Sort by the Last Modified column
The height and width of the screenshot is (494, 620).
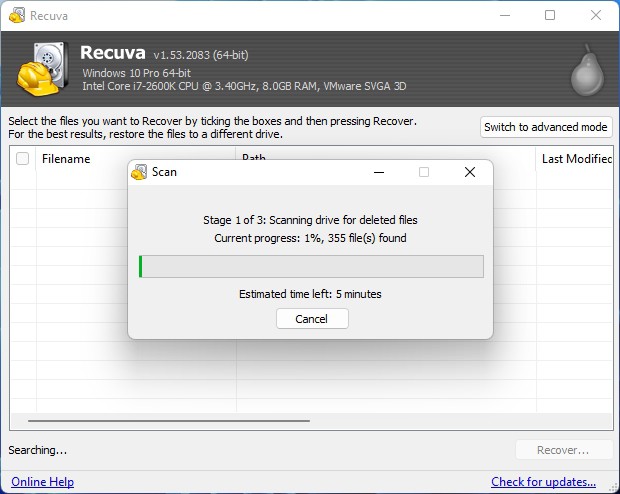576,159
